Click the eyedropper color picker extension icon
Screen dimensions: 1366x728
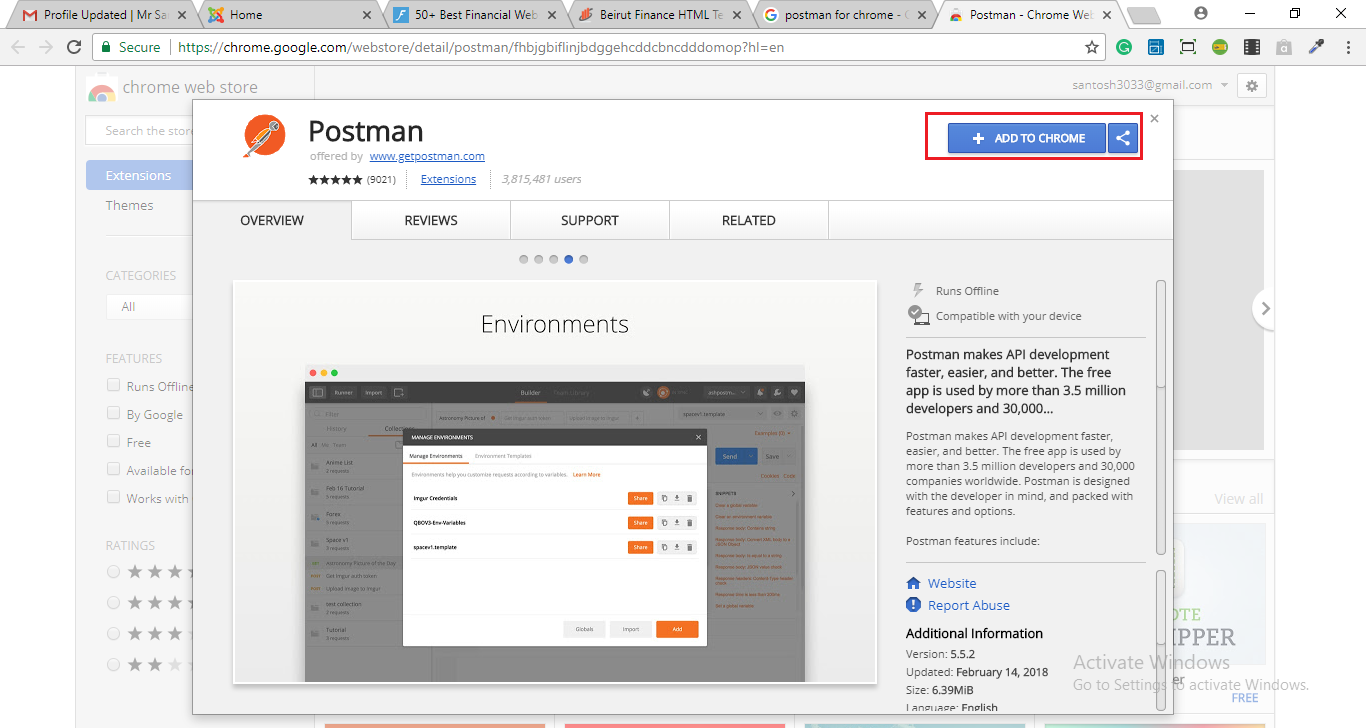[1316, 47]
